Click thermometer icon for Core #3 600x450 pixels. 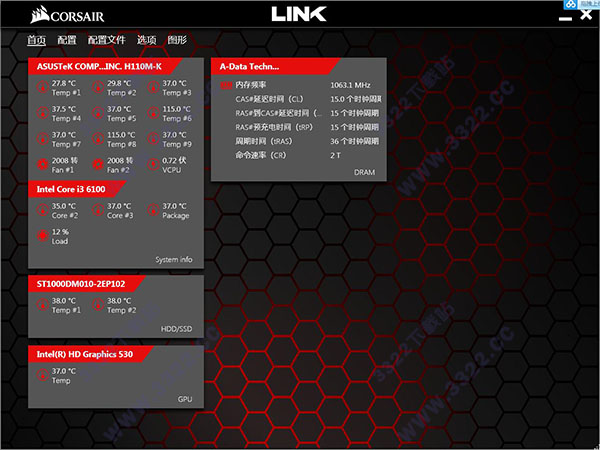[x=98, y=210]
